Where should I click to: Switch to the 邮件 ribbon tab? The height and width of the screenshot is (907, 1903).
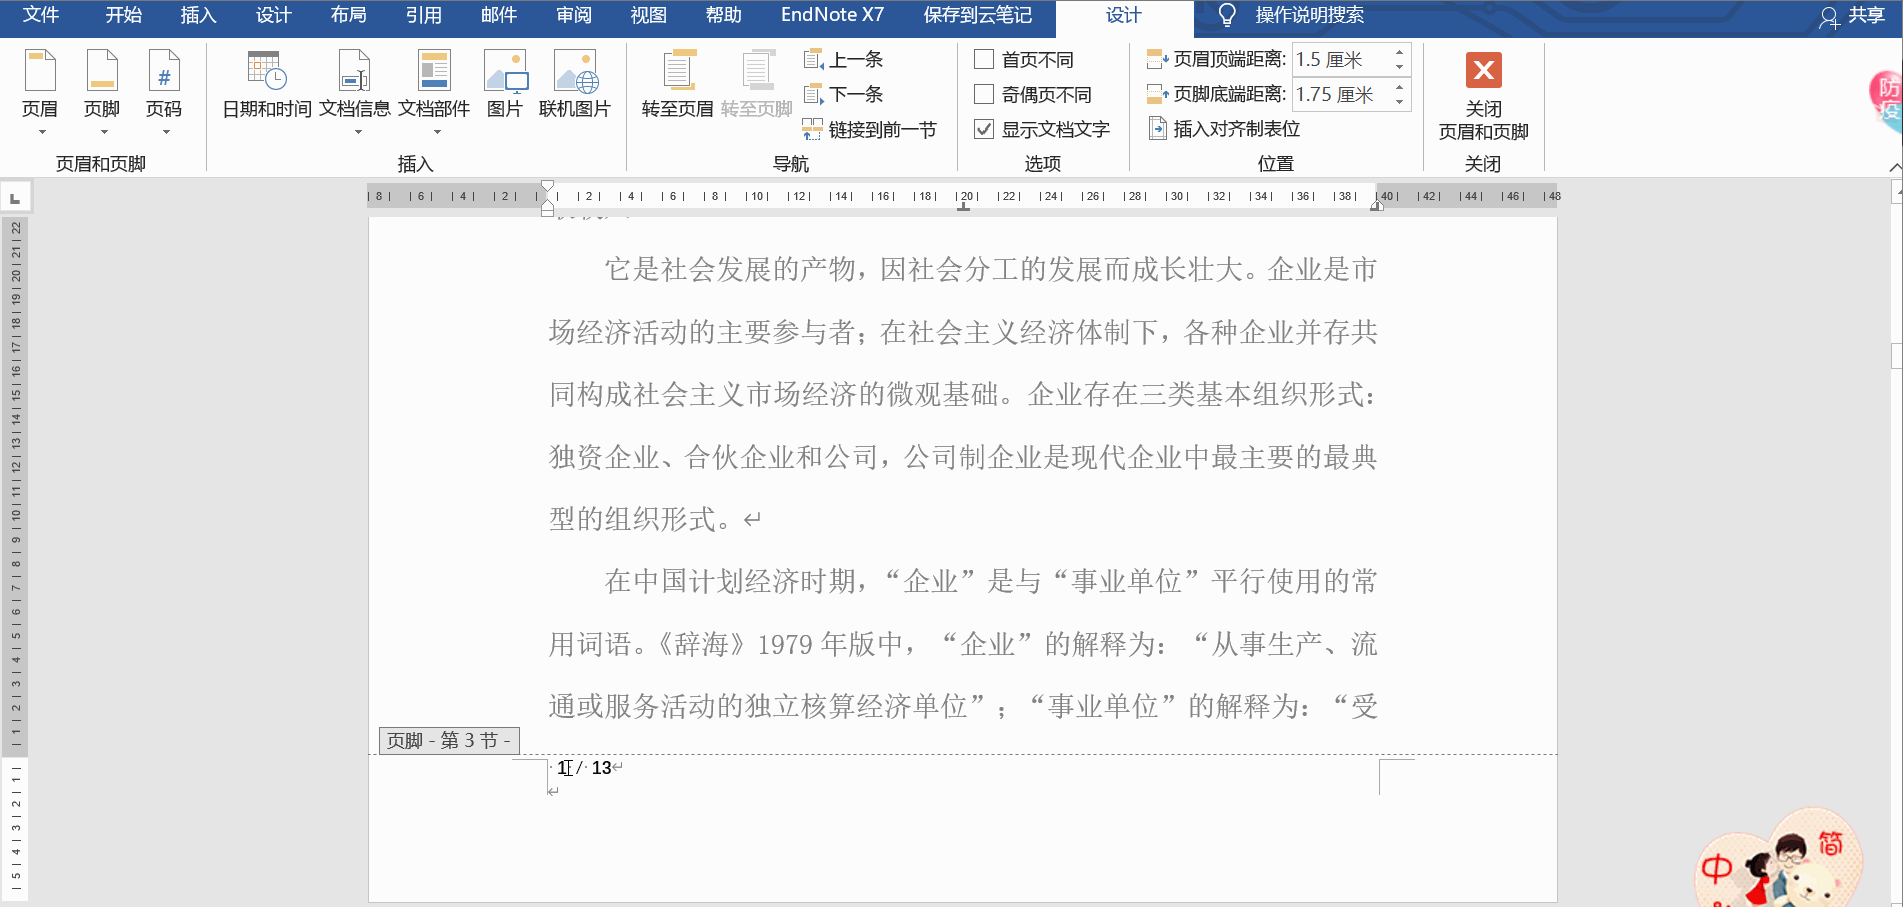498,15
